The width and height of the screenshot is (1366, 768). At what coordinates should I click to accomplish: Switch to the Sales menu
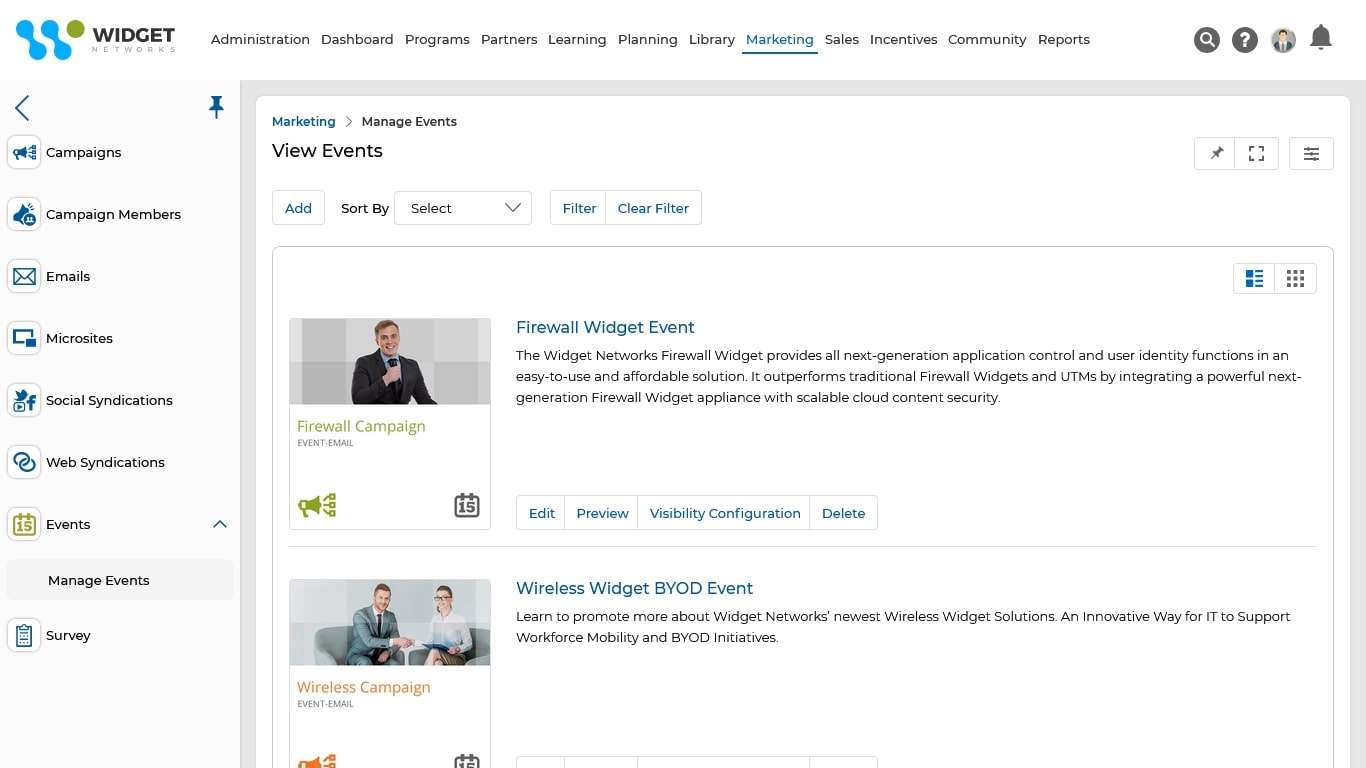click(841, 40)
